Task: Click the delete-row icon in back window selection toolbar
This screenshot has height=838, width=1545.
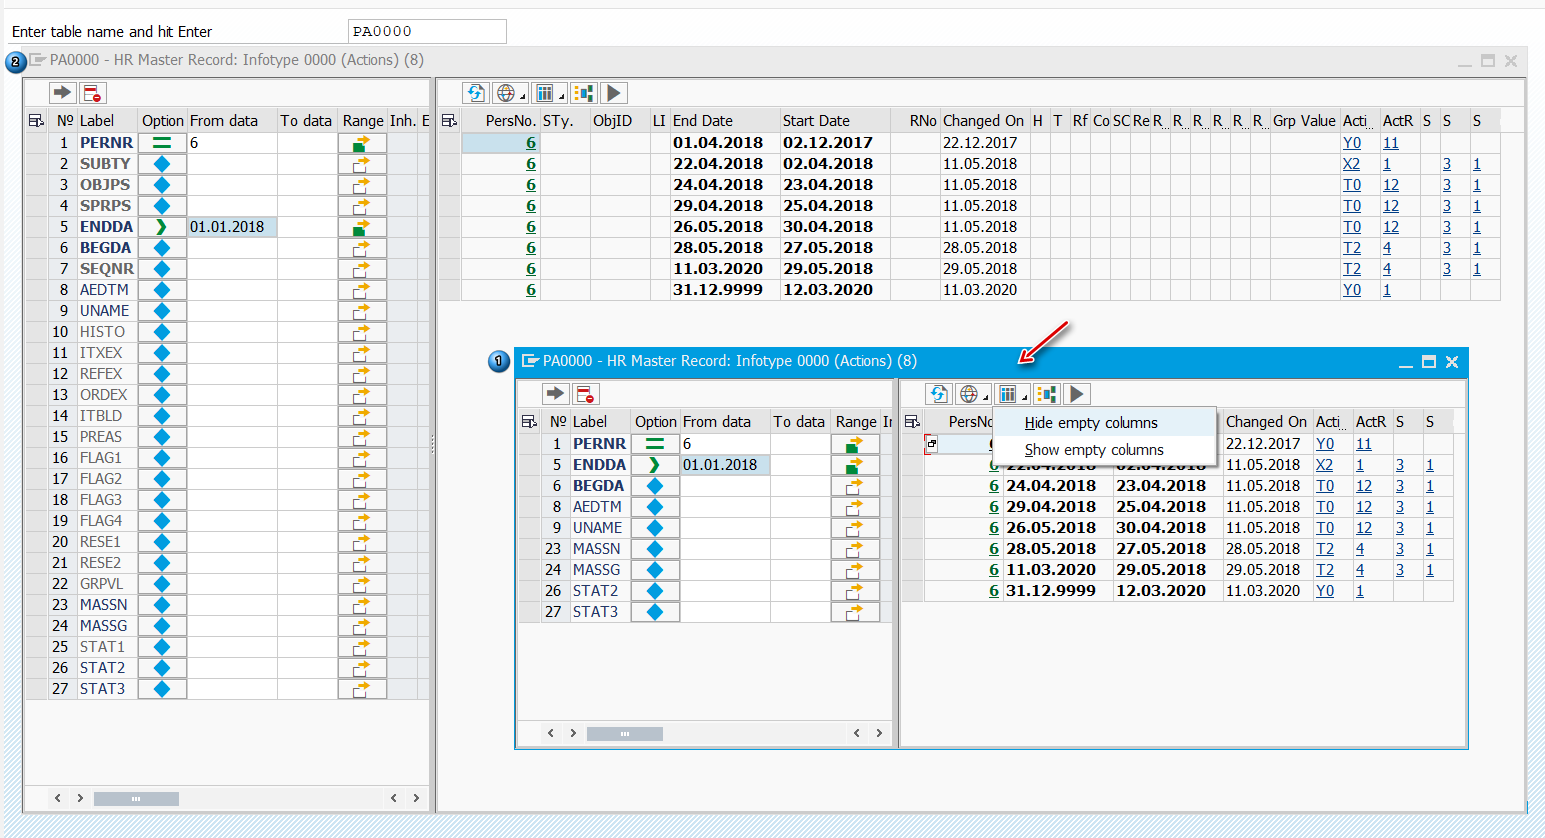Action: click(92, 93)
